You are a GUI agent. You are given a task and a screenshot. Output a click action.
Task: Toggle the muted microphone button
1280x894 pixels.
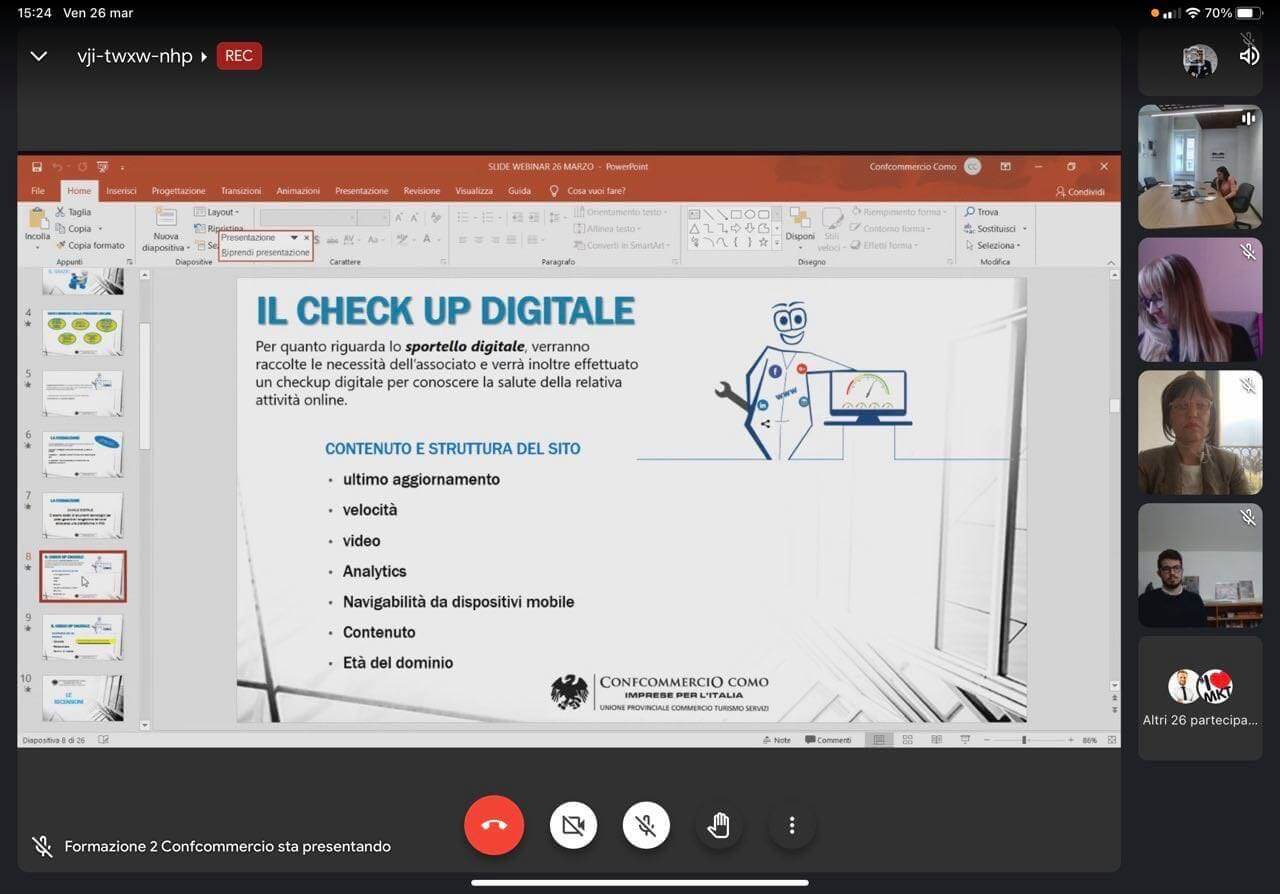click(x=646, y=825)
